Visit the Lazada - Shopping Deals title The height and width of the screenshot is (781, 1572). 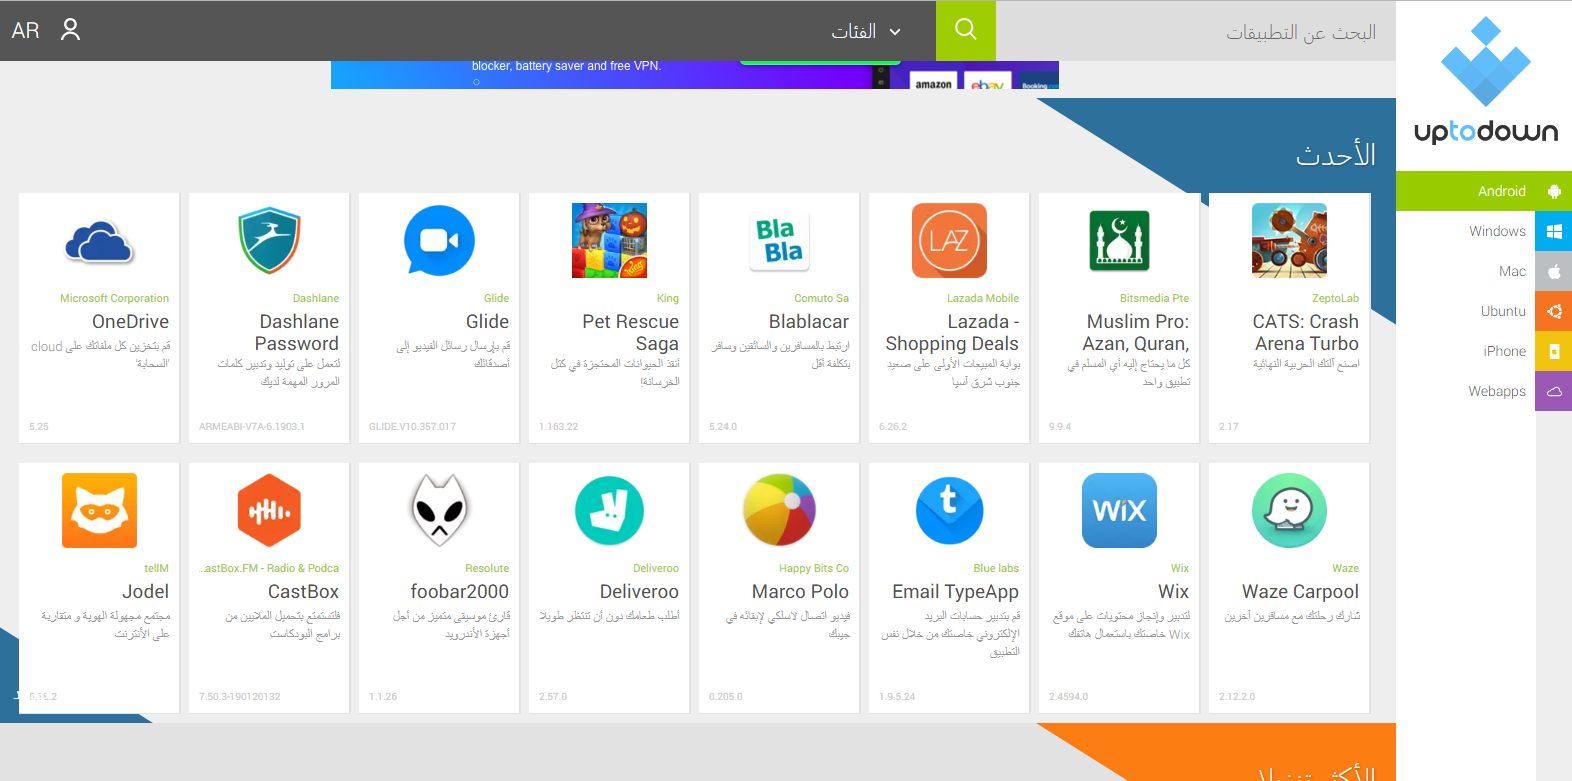coord(952,333)
